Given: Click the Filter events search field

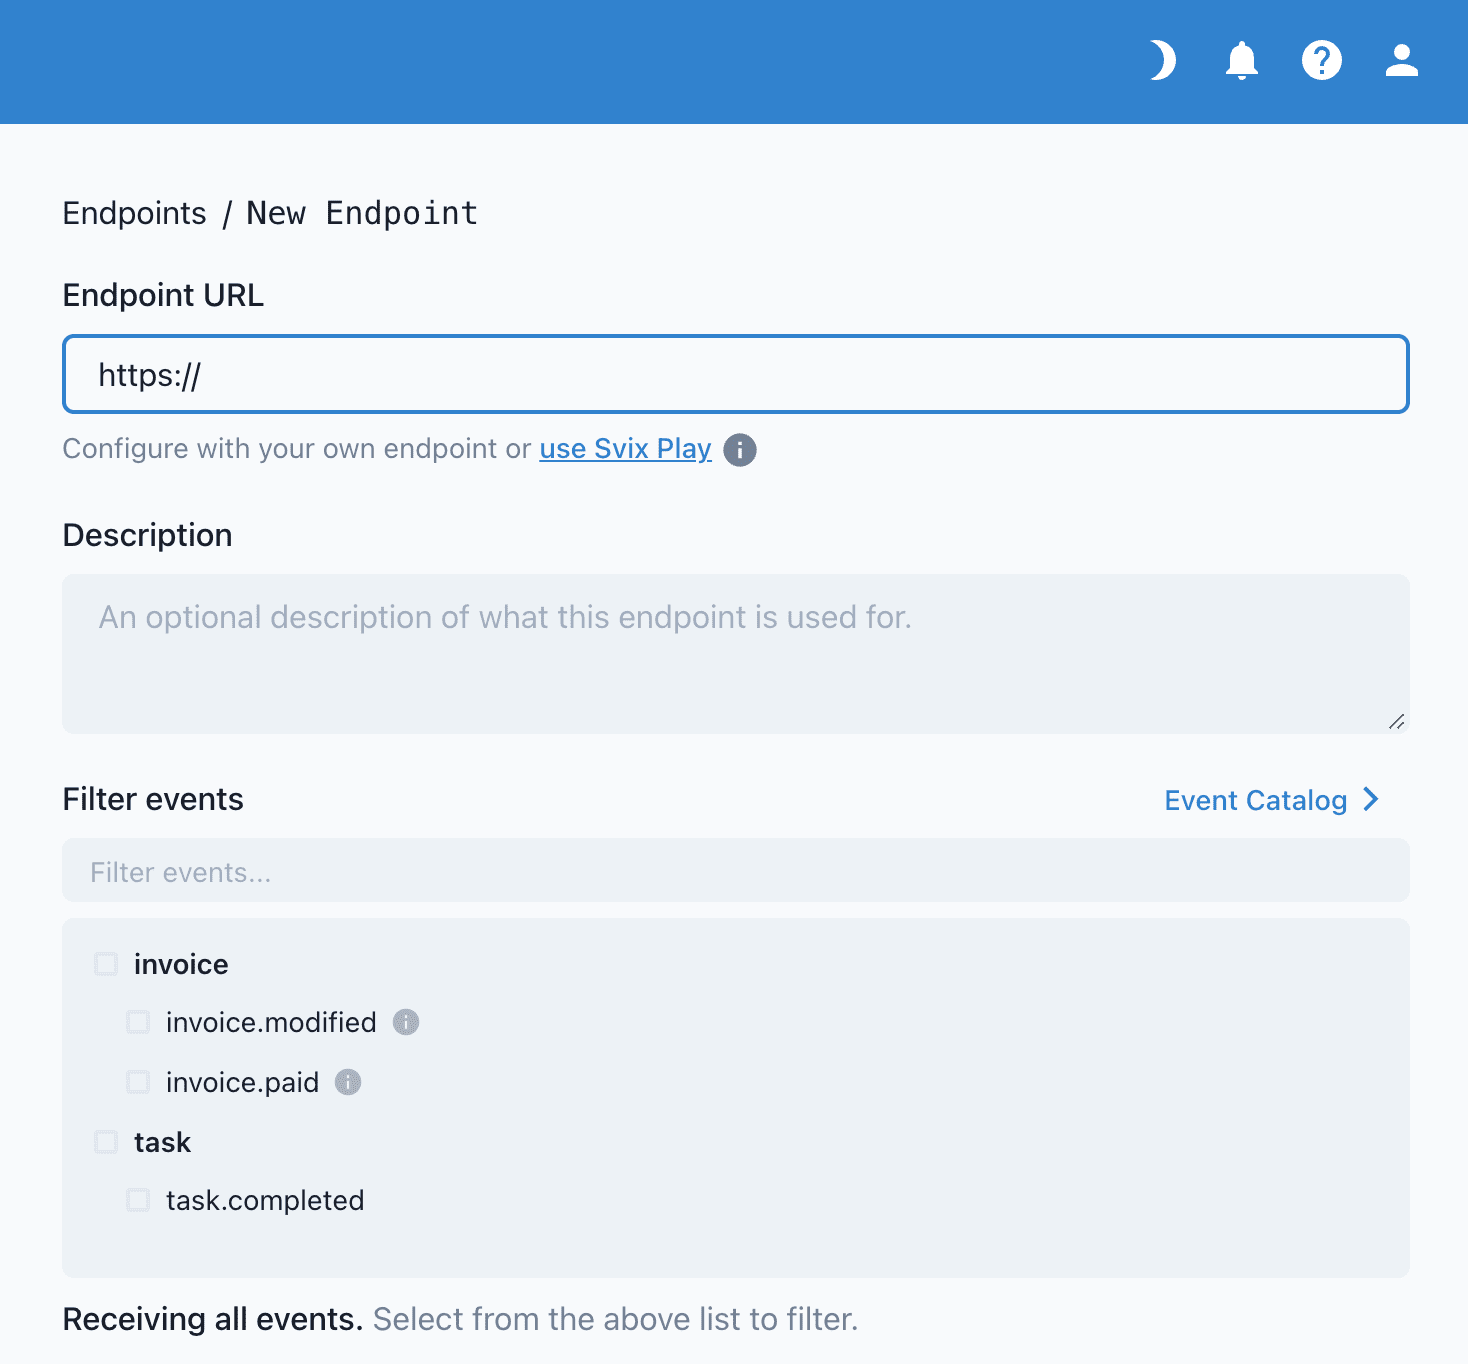Looking at the screenshot, I should coord(735,871).
